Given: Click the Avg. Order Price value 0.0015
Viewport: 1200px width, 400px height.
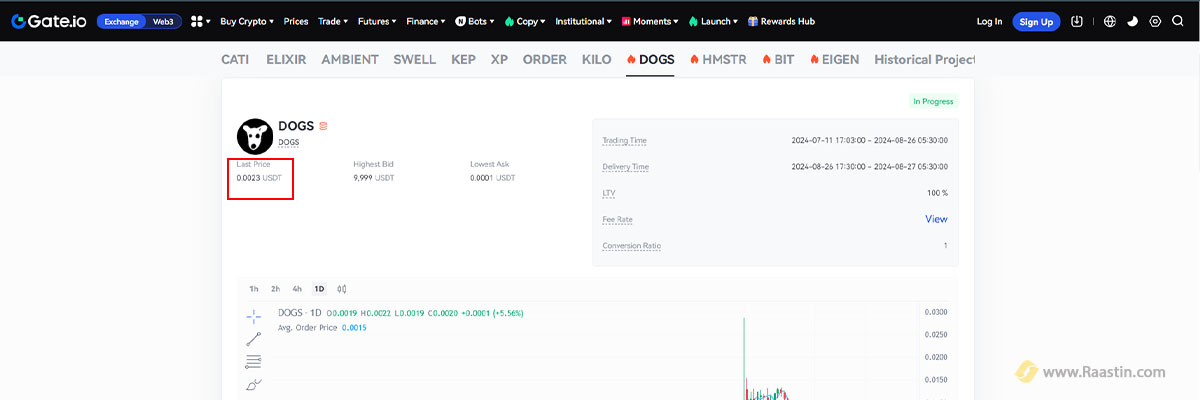Looking at the screenshot, I should (354, 328).
